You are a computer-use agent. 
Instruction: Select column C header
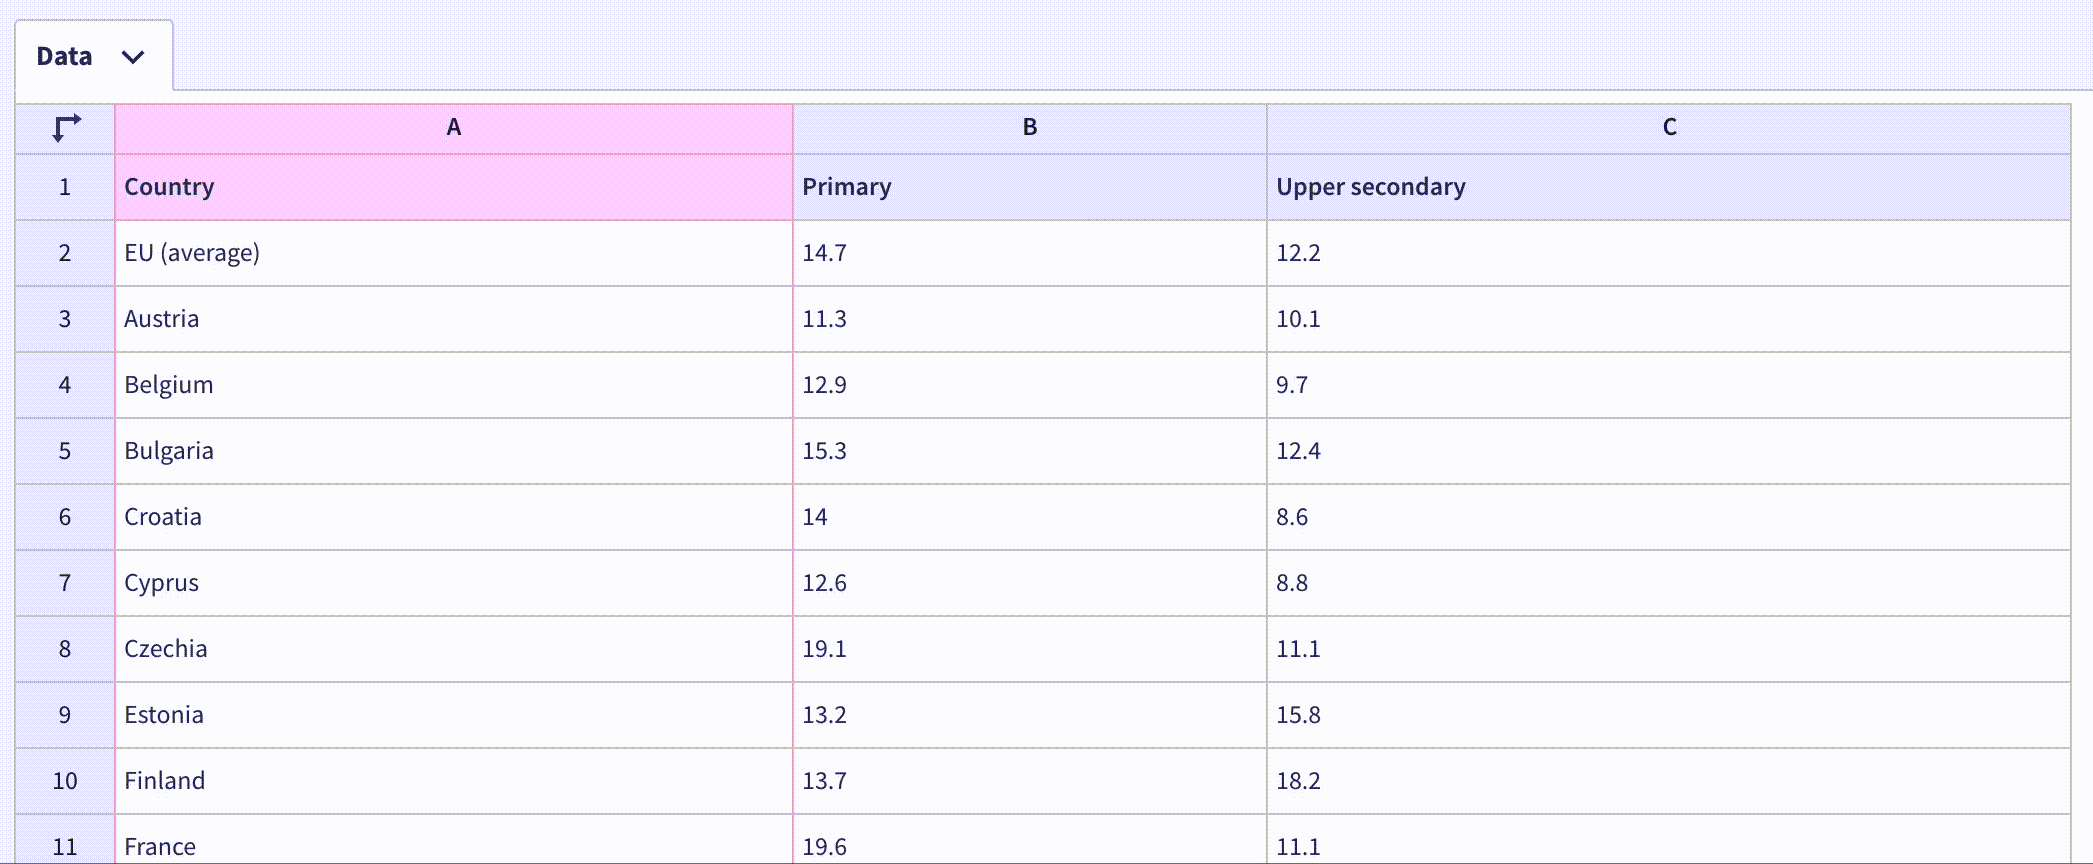[x=1668, y=128]
